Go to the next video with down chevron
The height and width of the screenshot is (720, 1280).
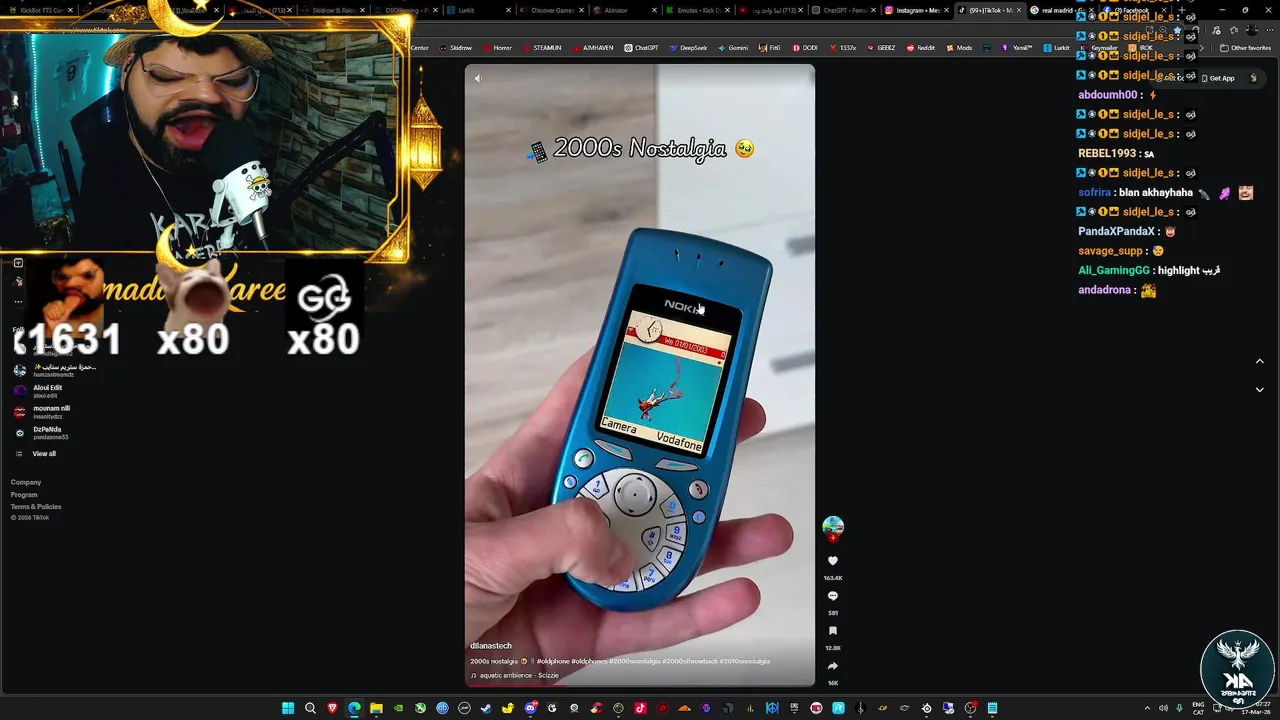pyautogui.click(x=1259, y=390)
